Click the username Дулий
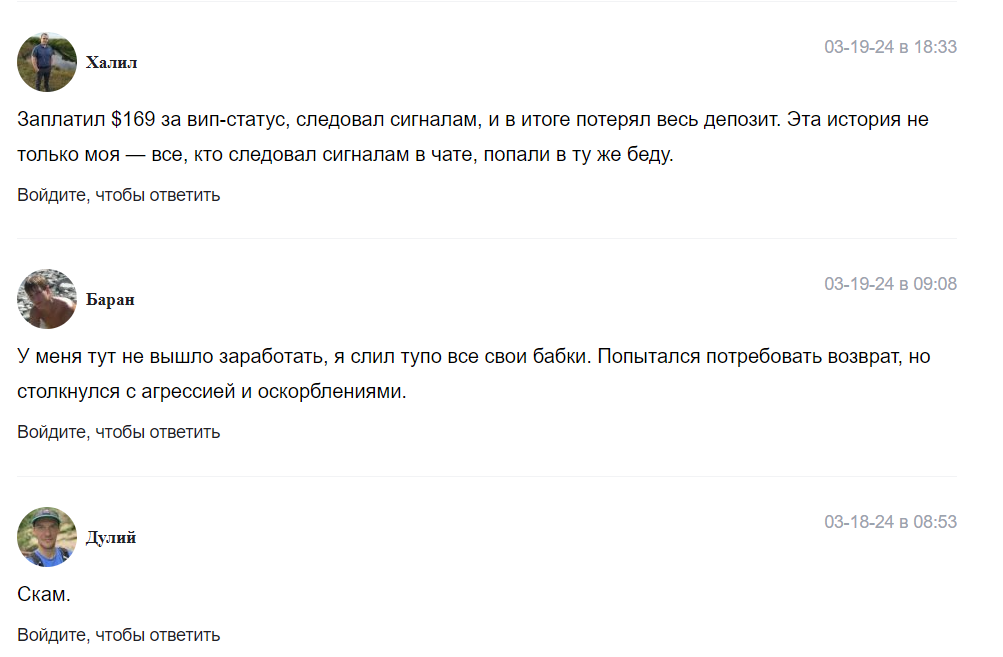This screenshot has height=657, width=1003. (111, 538)
